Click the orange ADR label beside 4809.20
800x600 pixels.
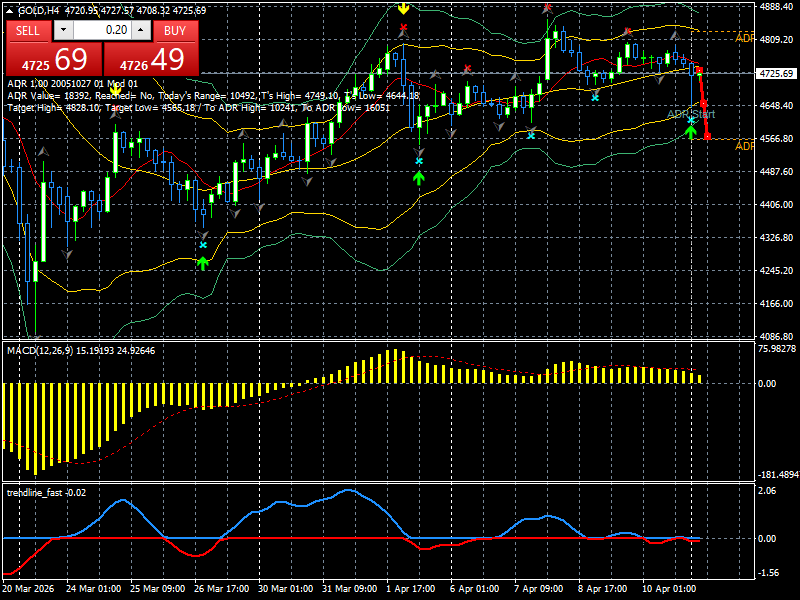click(744, 38)
